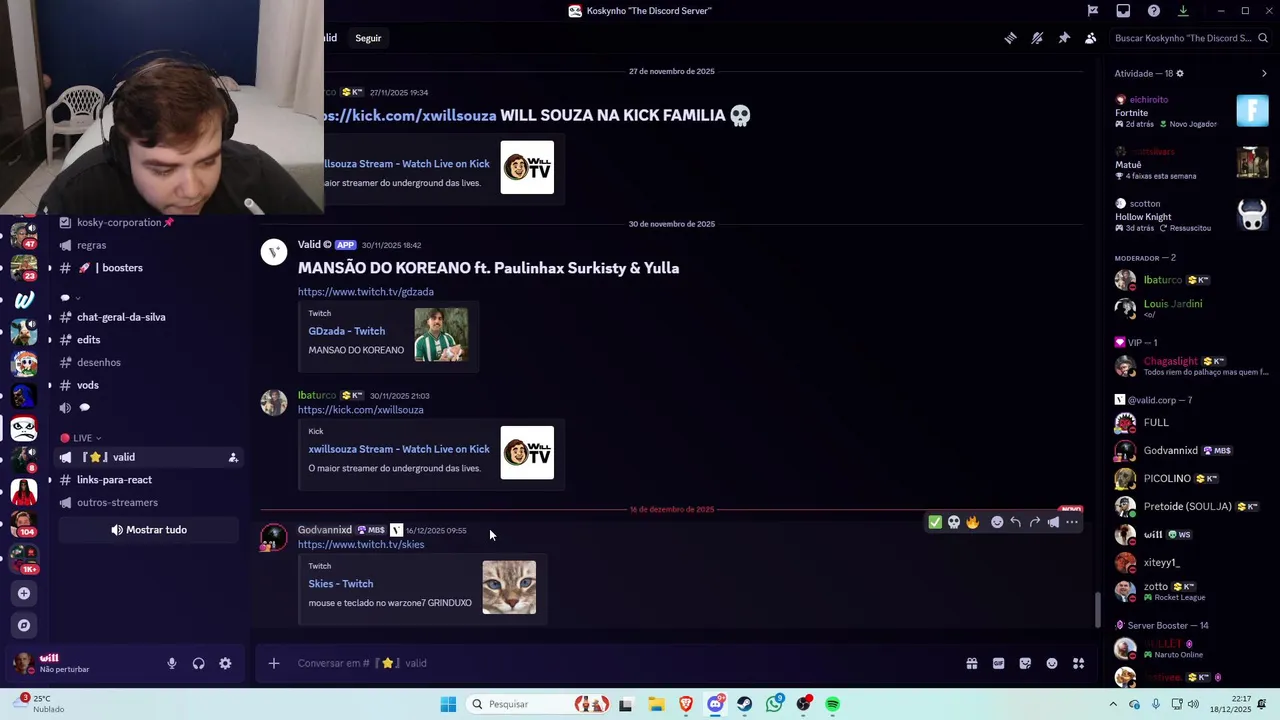Click the Hollow Knight activity entry
This screenshot has height=720, width=1280.
pos(1190,216)
